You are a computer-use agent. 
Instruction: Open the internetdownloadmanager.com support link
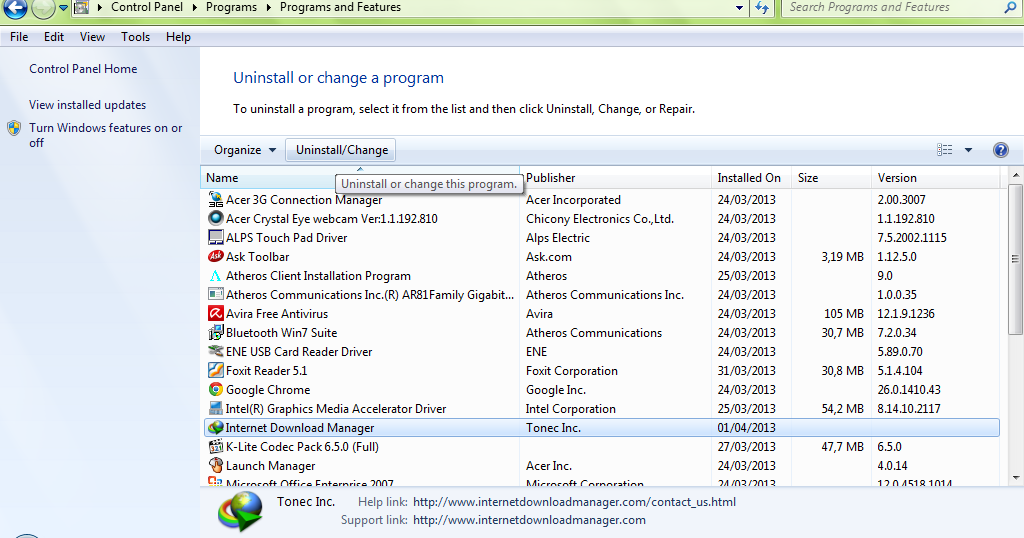(x=529, y=520)
